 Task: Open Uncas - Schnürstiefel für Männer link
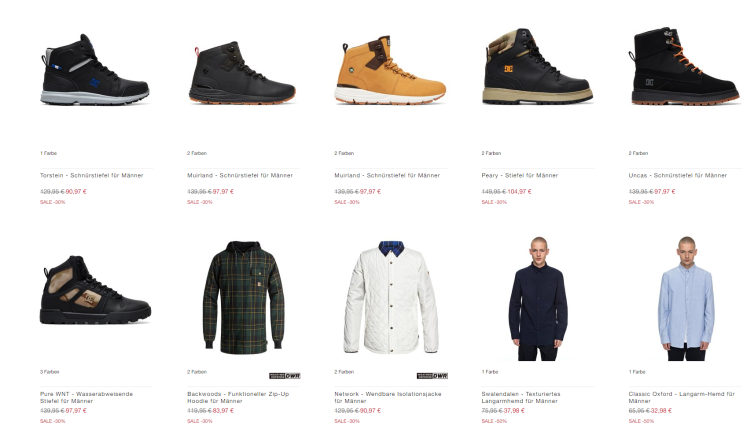pyautogui.click(x=677, y=175)
